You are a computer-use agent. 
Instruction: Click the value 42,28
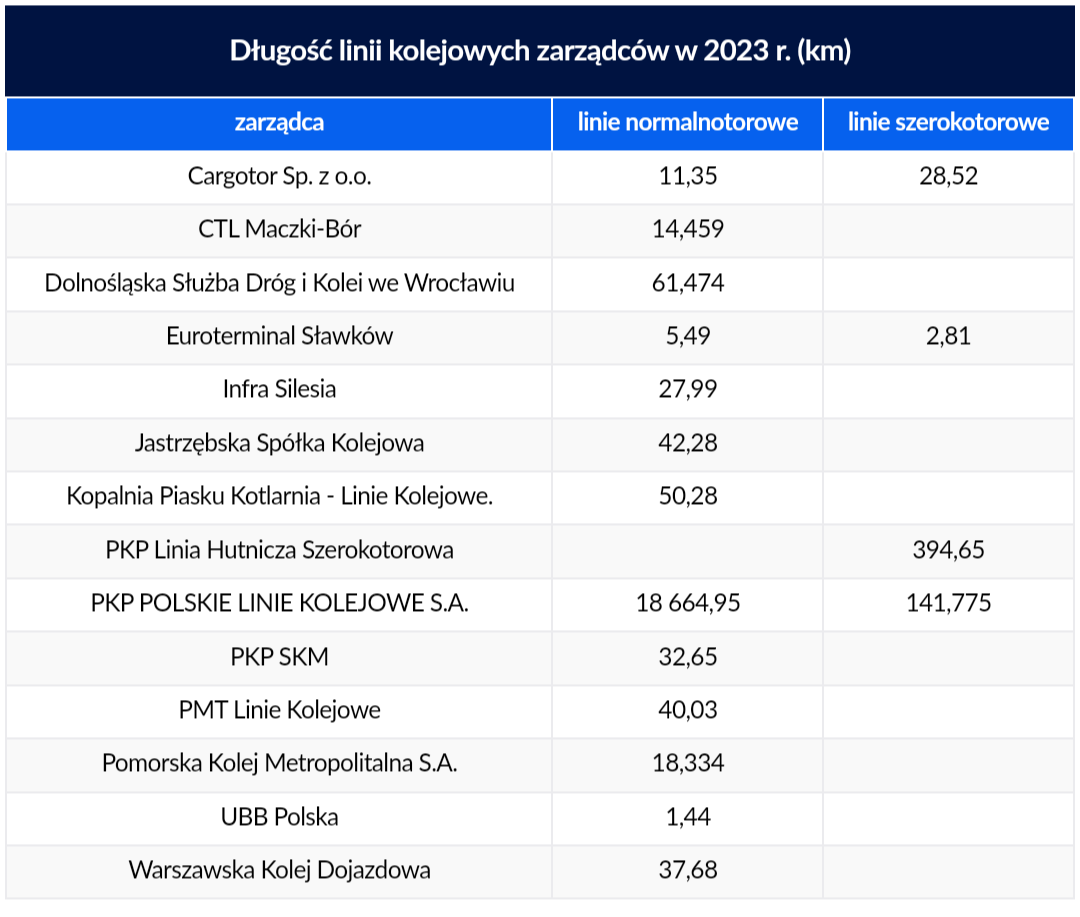tap(687, 443)
